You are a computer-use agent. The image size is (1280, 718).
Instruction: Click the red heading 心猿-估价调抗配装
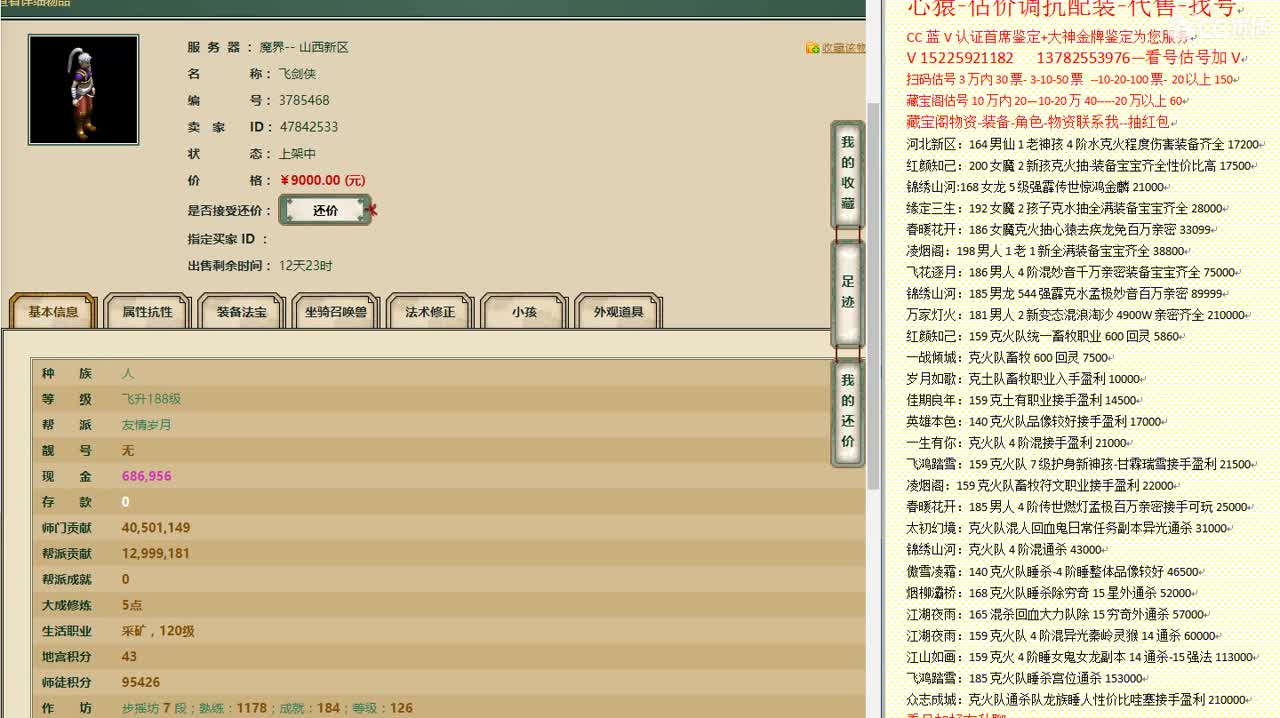click(1071, 9)
